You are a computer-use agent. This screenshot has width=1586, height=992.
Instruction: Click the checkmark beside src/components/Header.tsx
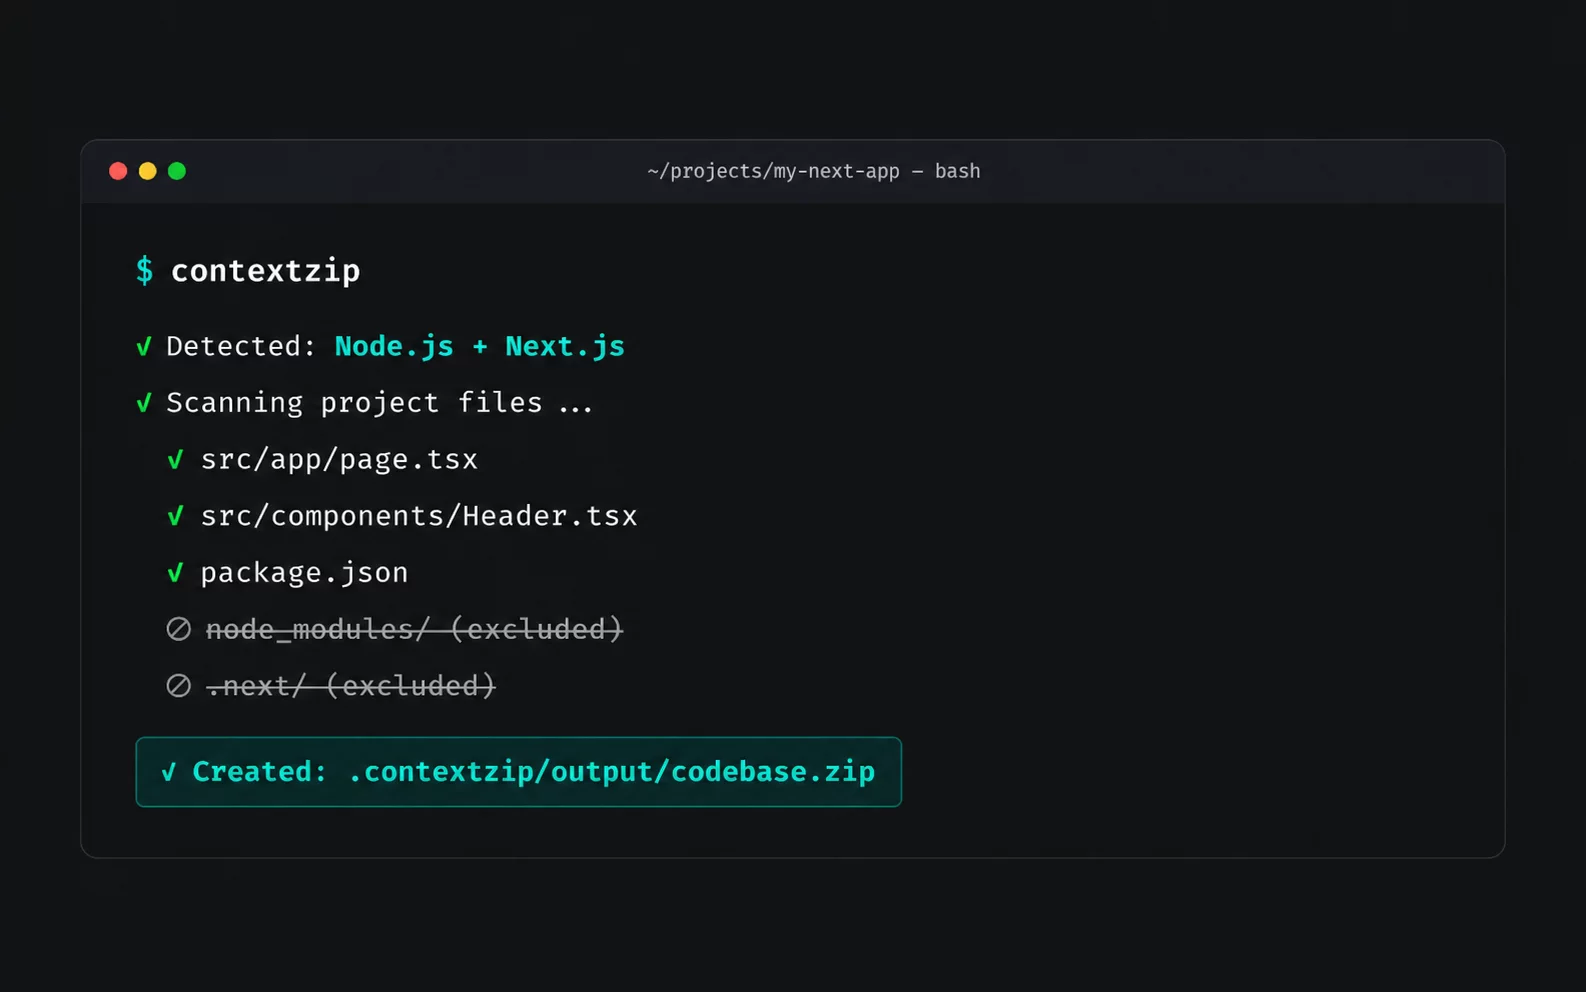(175, 516)
